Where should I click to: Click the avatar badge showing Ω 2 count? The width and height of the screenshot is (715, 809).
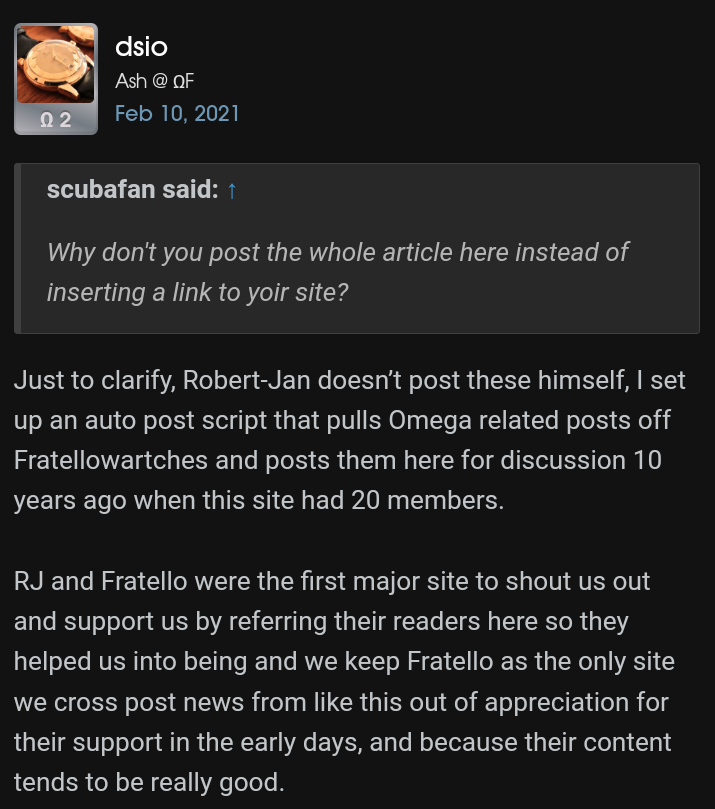point(55,120)
